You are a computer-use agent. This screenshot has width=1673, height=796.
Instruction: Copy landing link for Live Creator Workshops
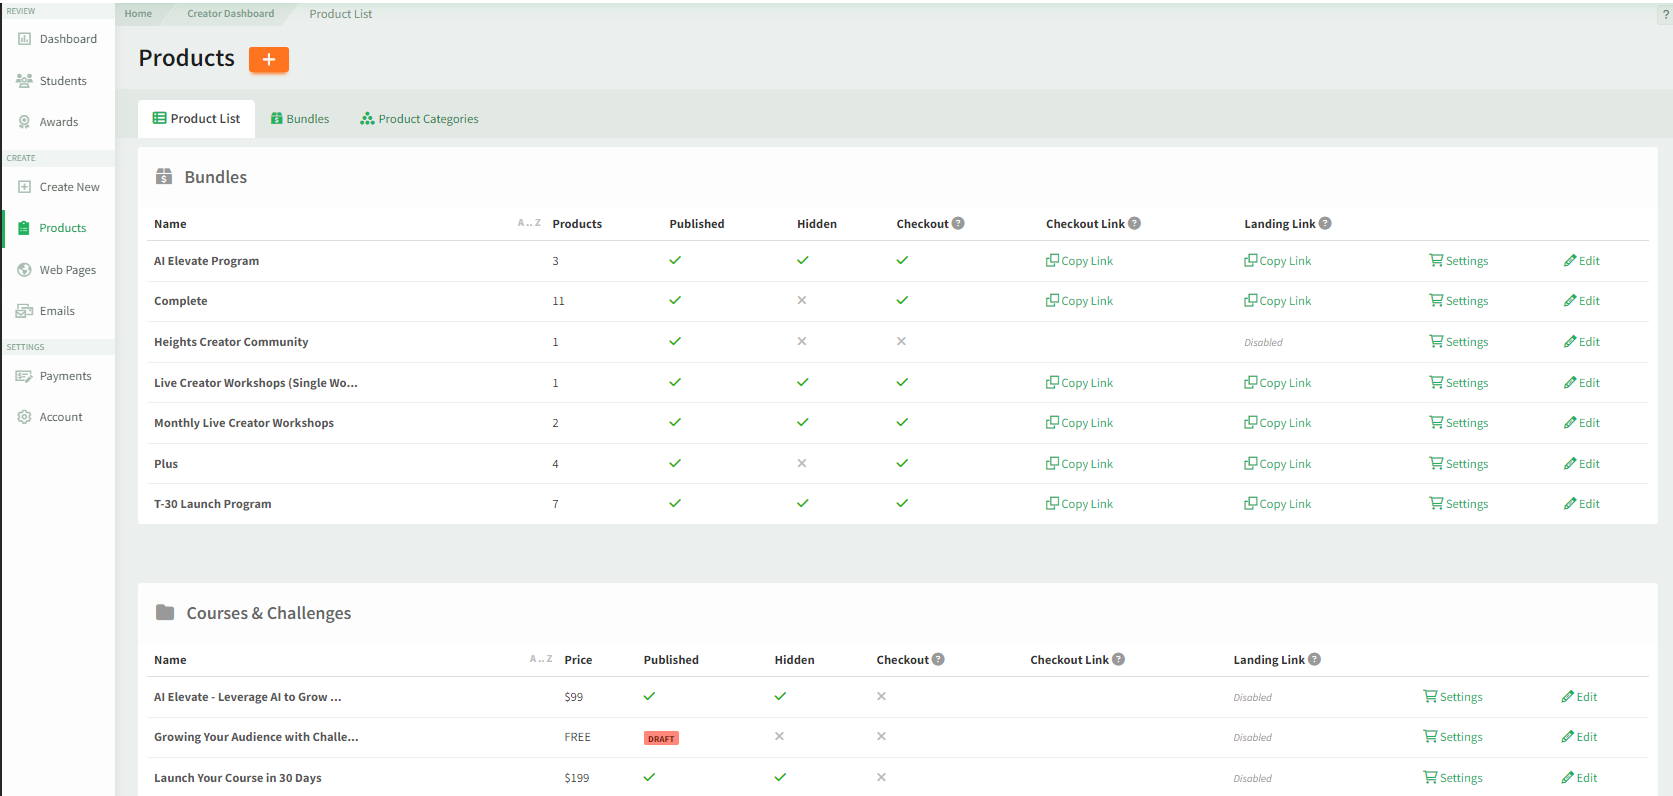[x=1277, y=383]
